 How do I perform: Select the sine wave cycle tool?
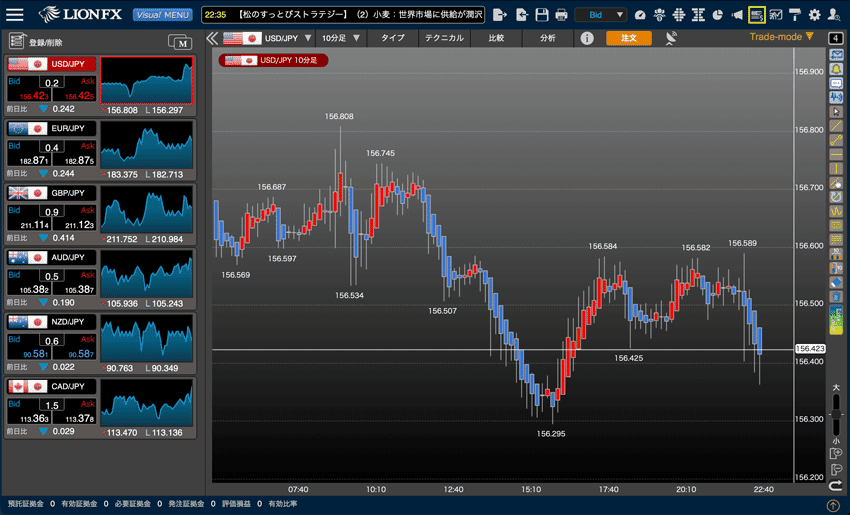click(836, 211)
